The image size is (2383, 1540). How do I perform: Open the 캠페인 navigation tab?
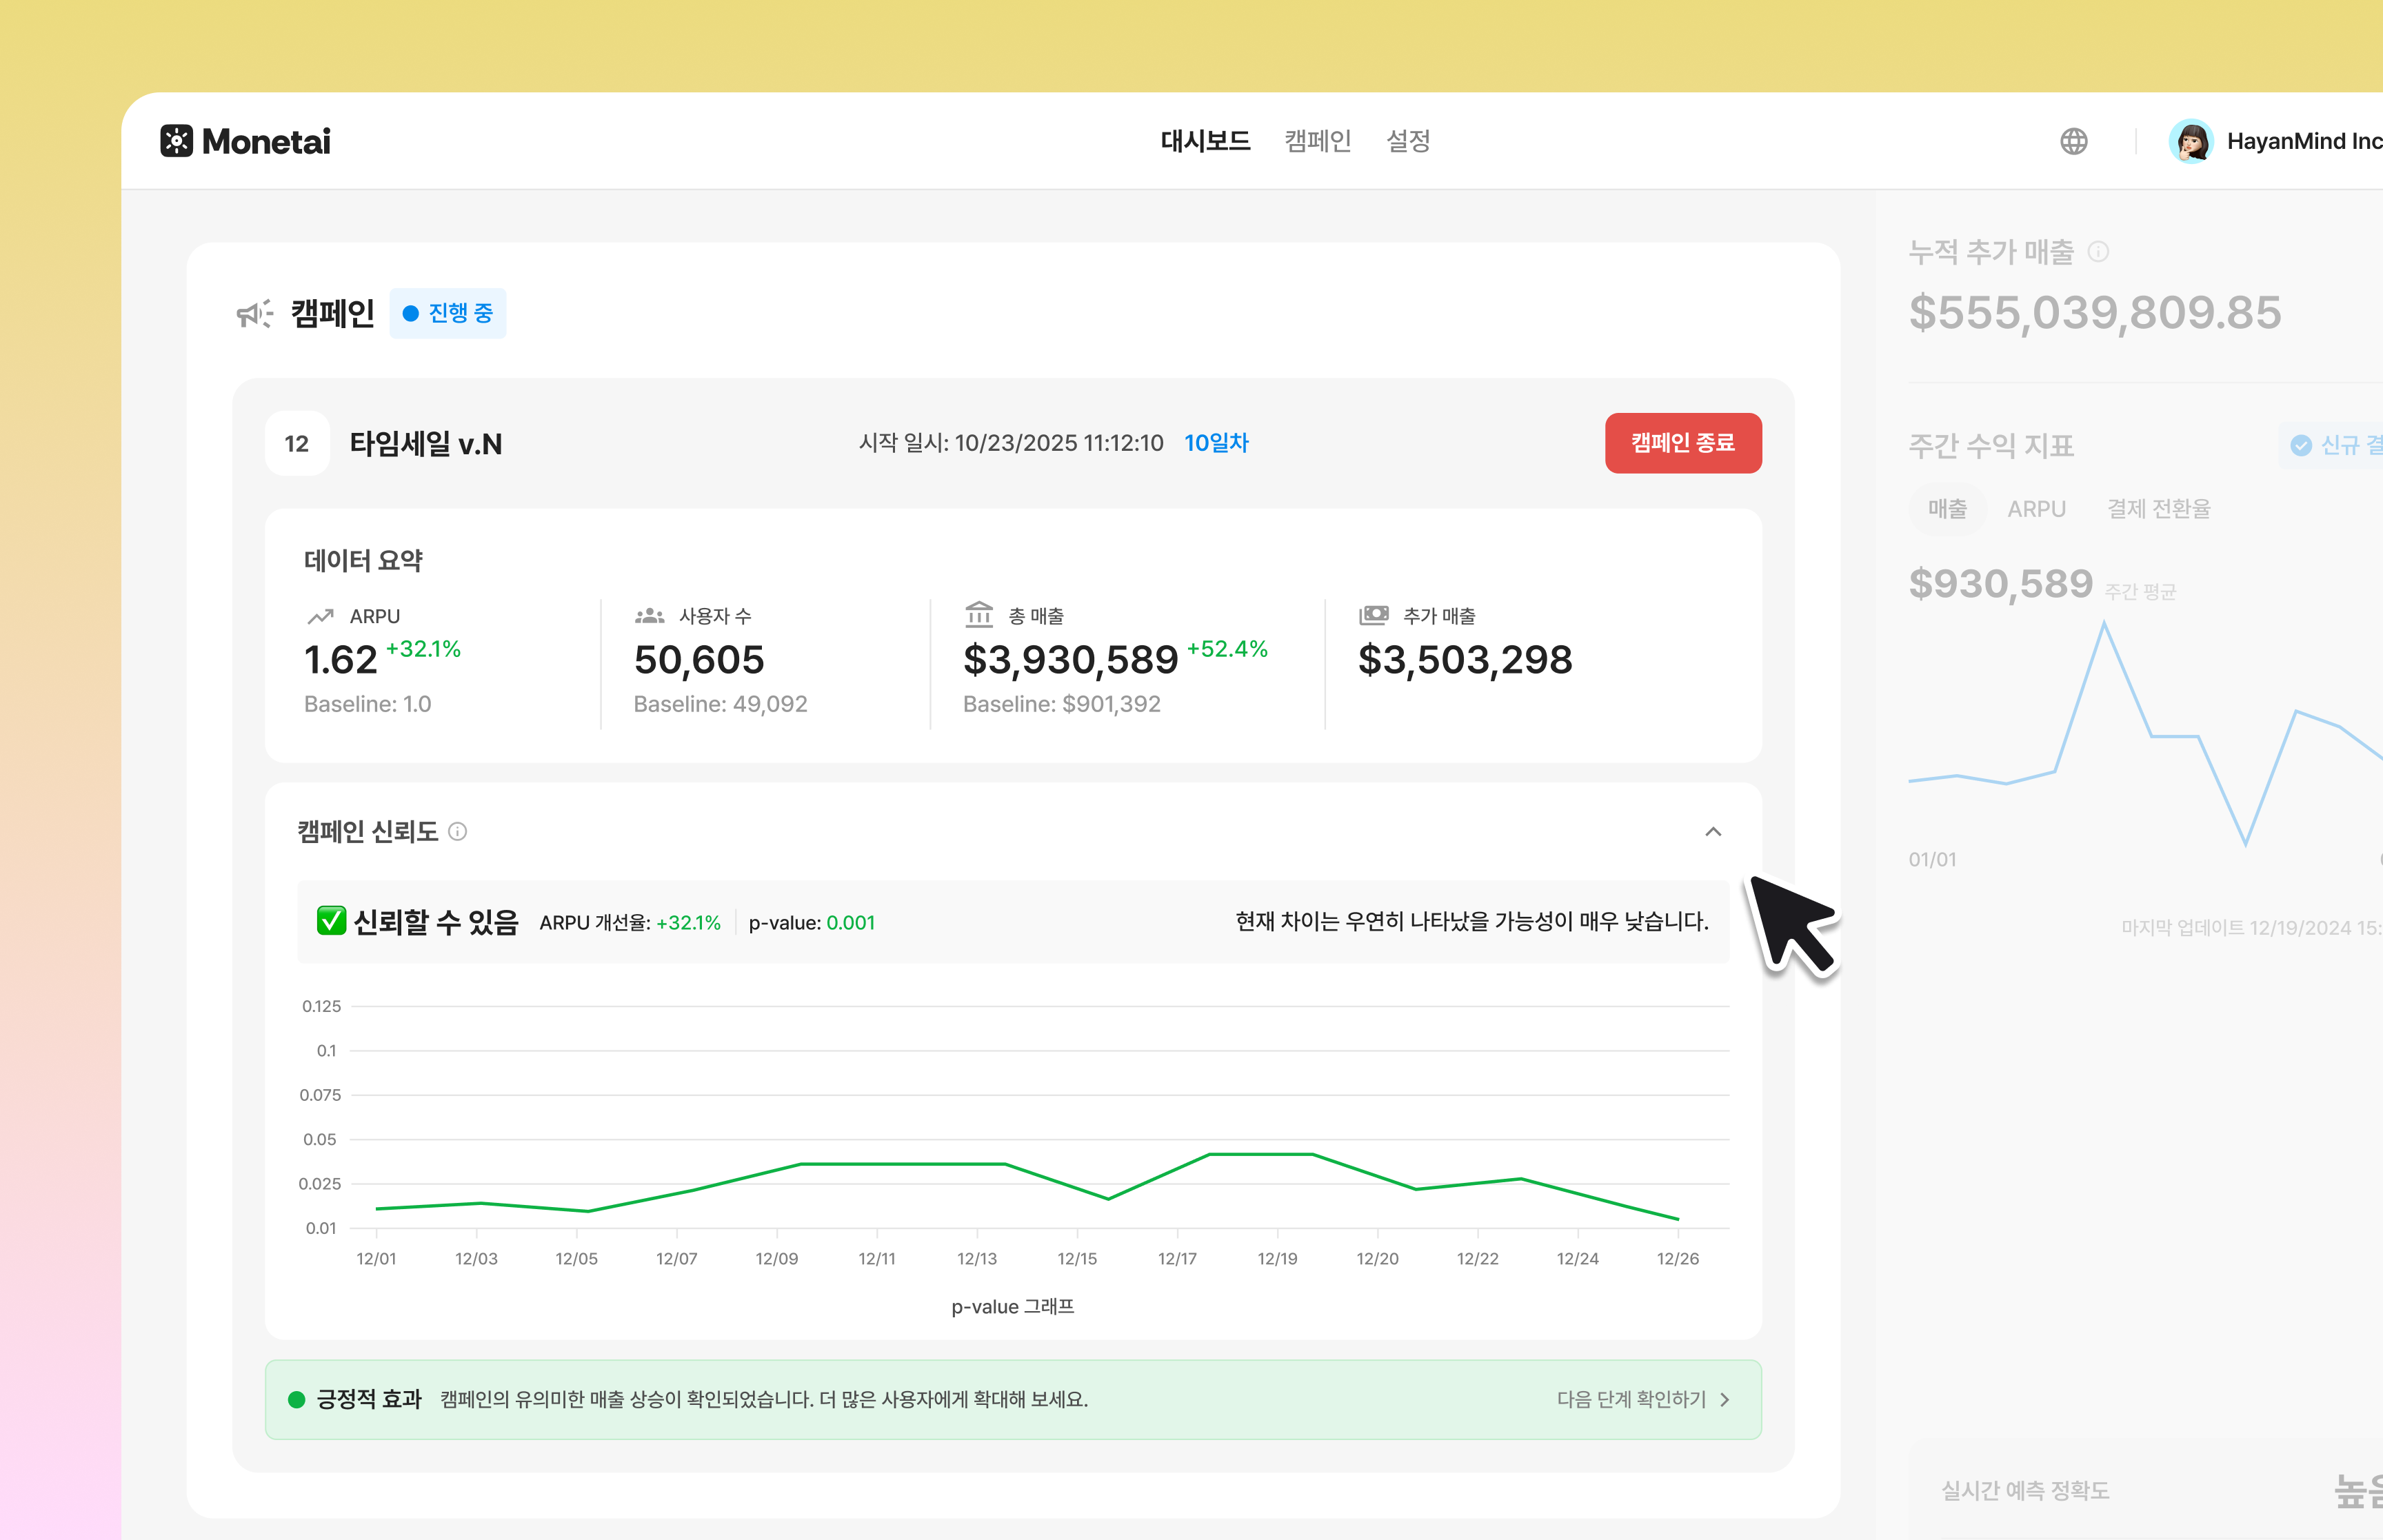(1317, 141)
